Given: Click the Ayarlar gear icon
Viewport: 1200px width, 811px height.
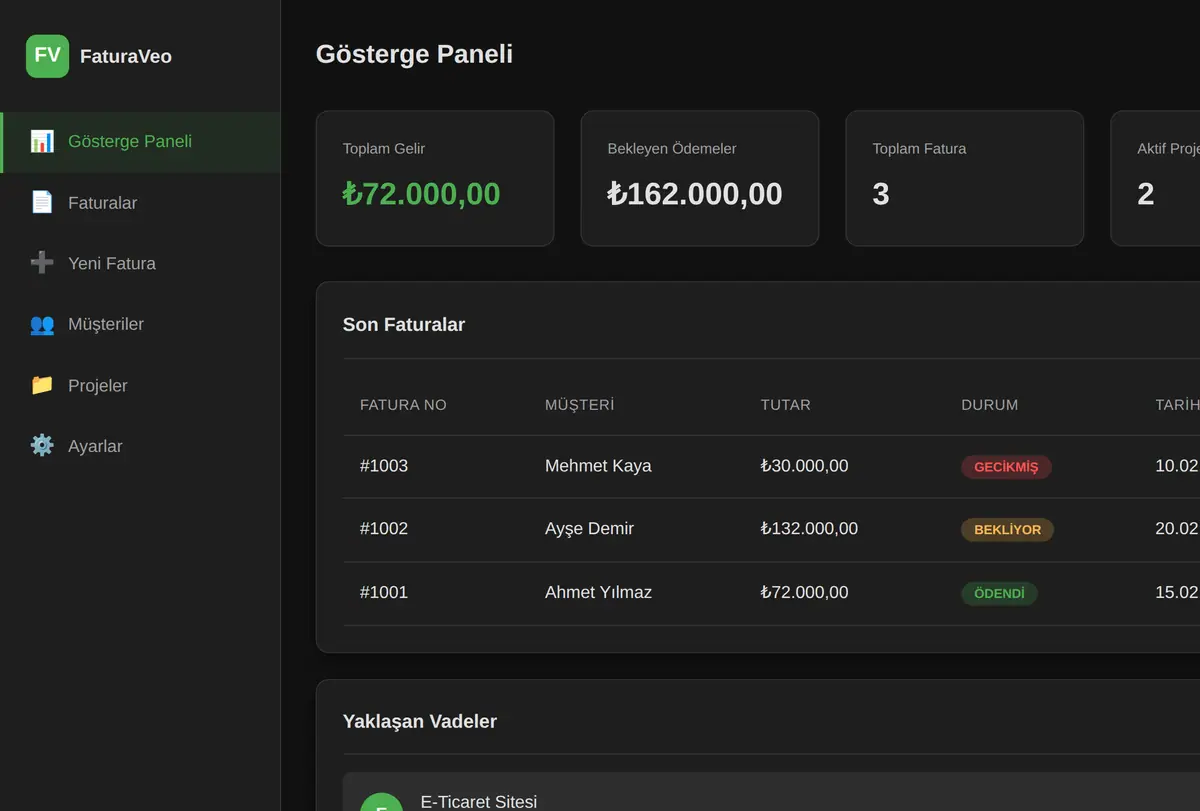Looking at the screenshot, I should coord(42,446).
